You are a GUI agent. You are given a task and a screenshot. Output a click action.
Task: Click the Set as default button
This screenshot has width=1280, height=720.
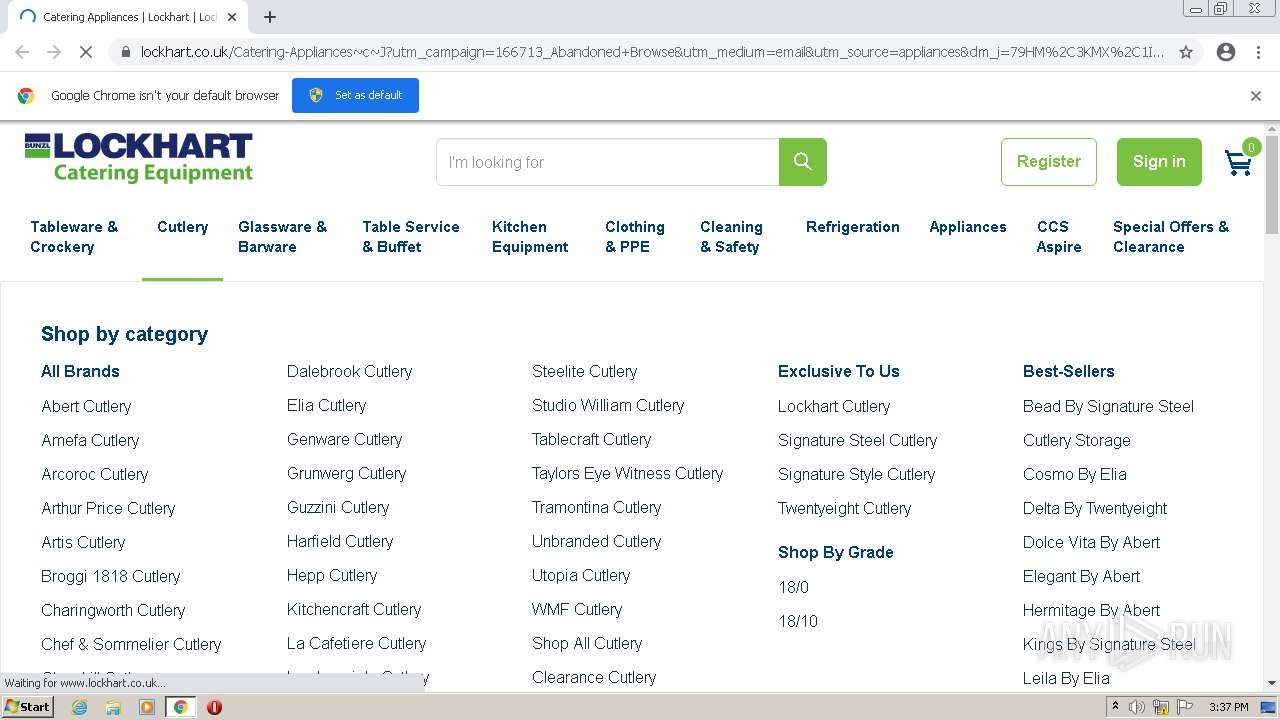pos(355,95)
